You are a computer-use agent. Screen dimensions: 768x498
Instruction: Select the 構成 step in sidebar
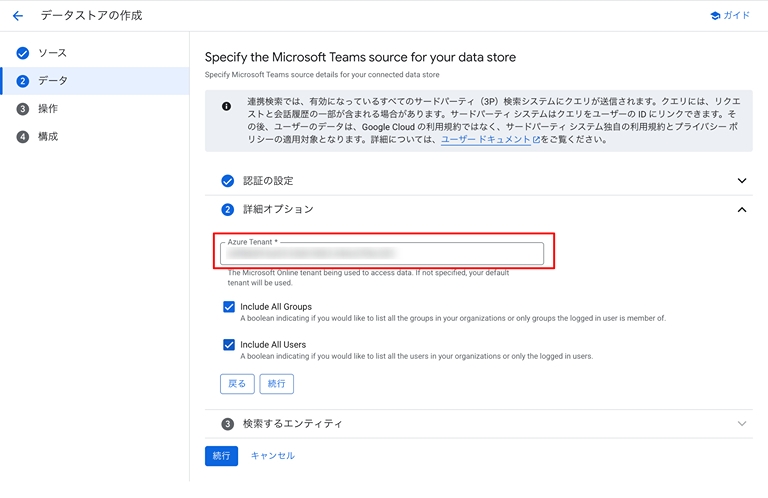pos(48,137)
